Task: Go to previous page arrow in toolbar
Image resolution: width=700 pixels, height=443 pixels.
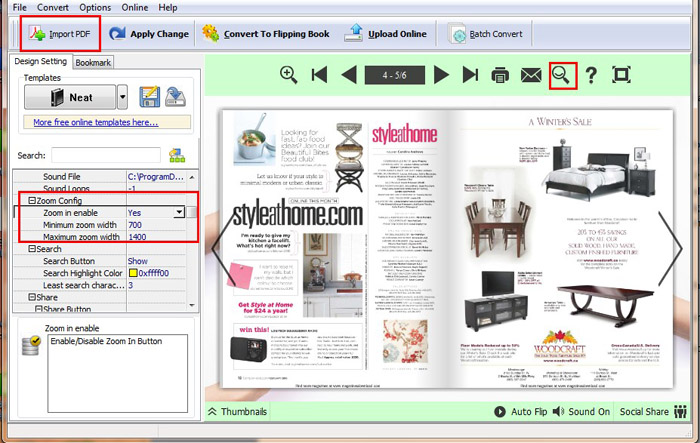Action: coord(349,75)
